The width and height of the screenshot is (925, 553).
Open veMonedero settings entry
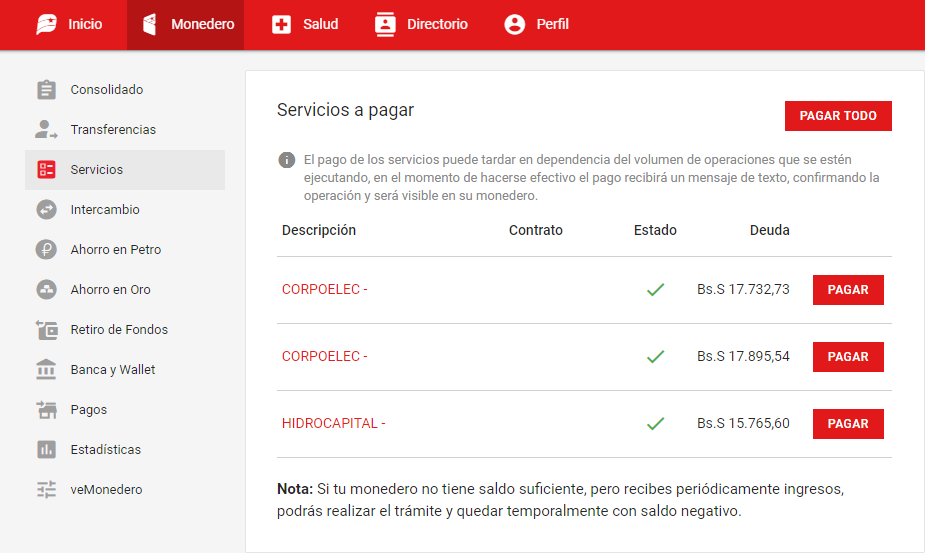tap(125, 489)
